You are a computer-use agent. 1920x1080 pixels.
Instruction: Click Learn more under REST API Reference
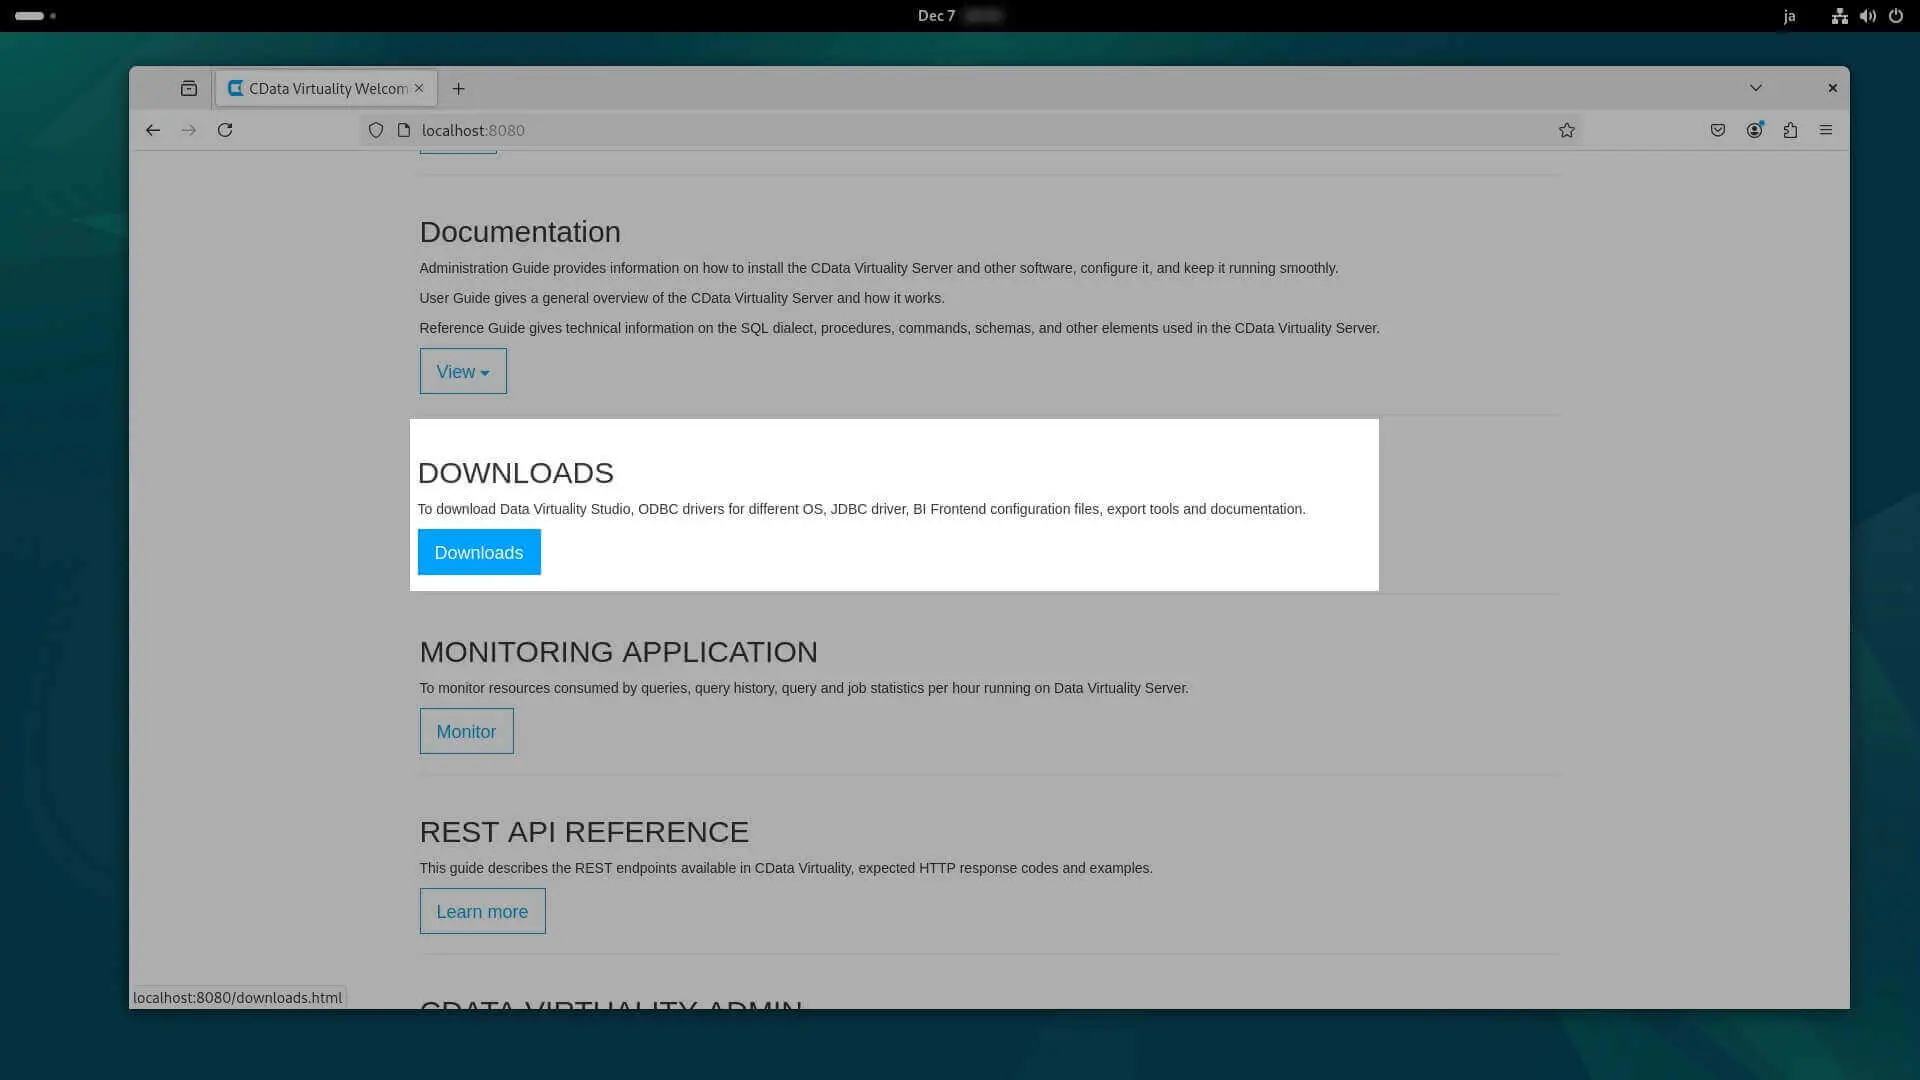click(x=482, y=911)
